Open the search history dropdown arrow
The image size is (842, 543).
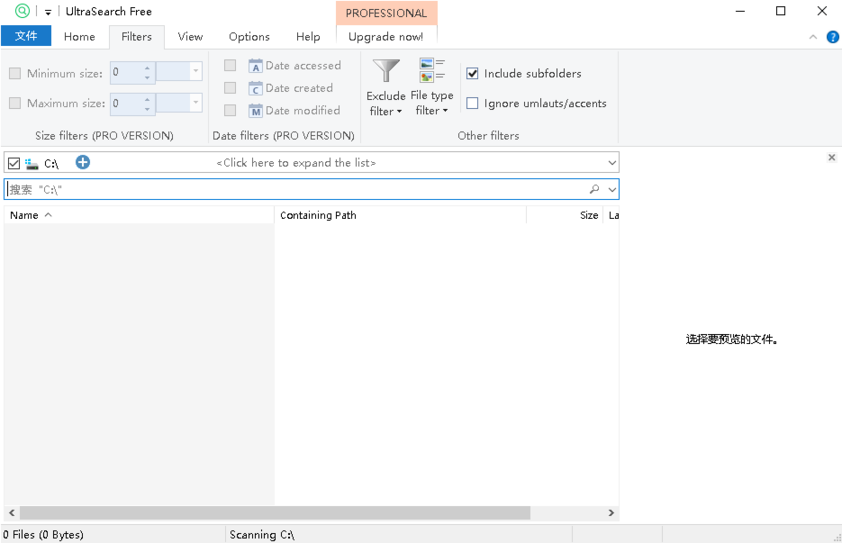[612, 189]
